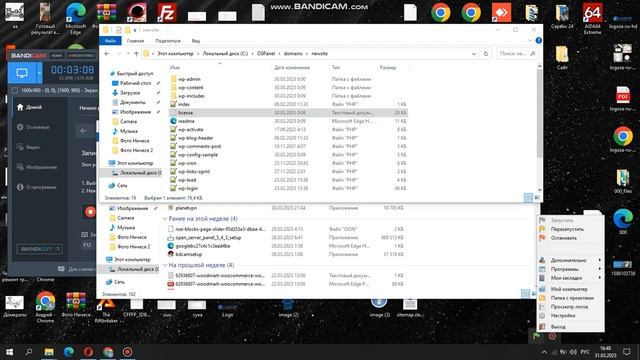Click the green Open Server flag tray icon

pos(536,336)
